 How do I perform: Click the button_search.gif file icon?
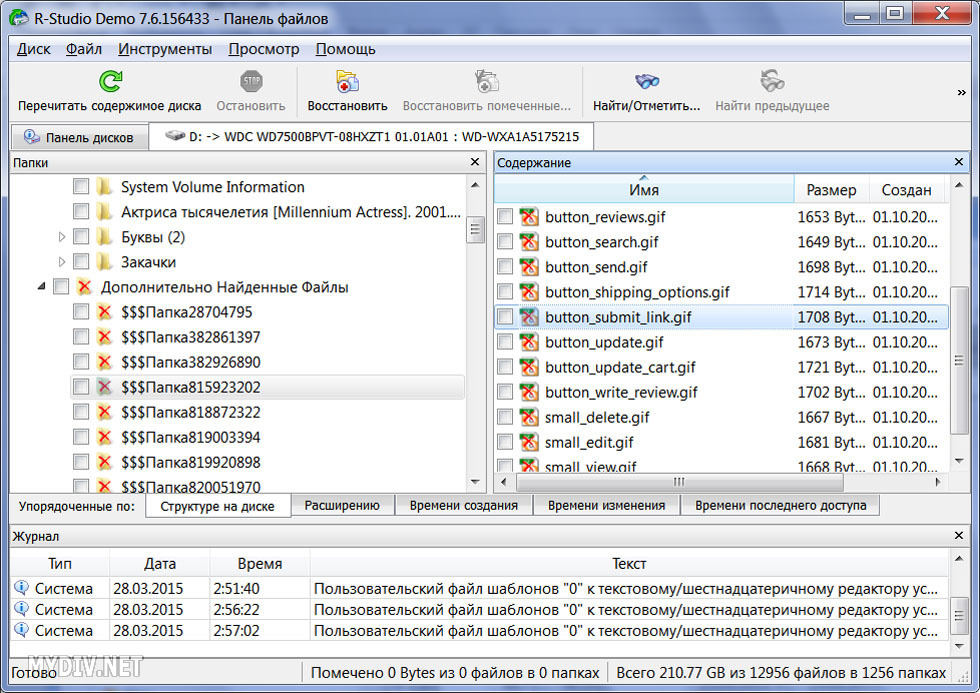click(529, 242)
